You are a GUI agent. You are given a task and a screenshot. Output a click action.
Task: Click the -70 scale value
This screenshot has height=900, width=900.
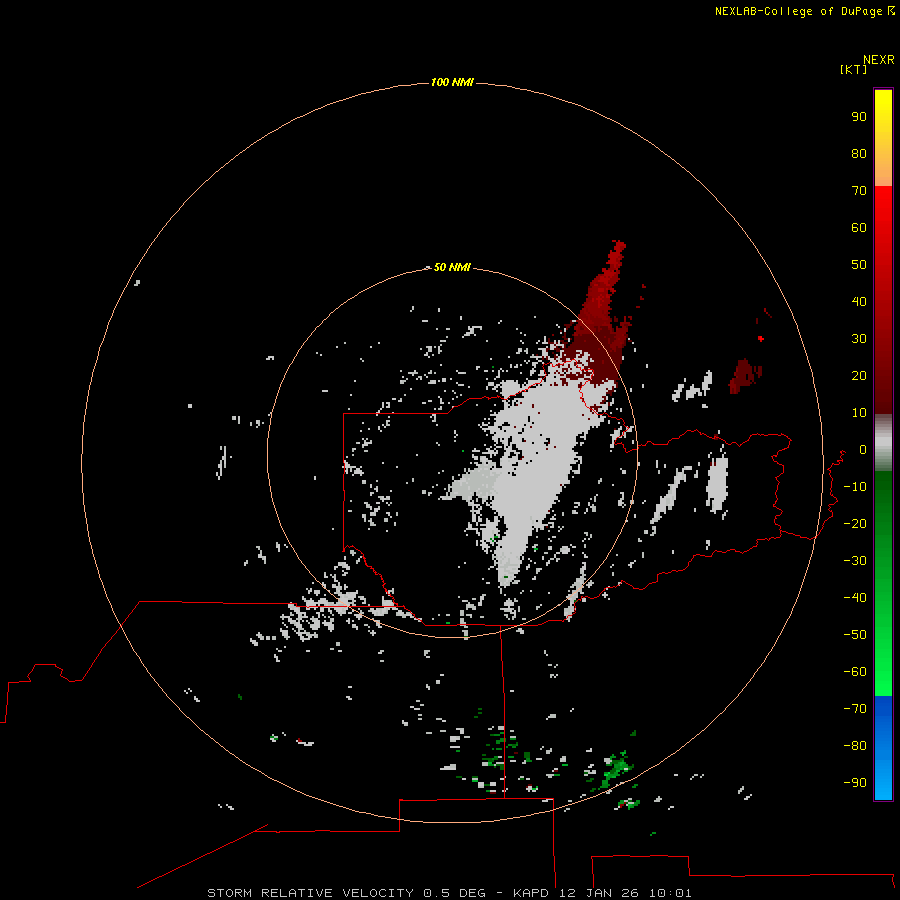[855, 708]
